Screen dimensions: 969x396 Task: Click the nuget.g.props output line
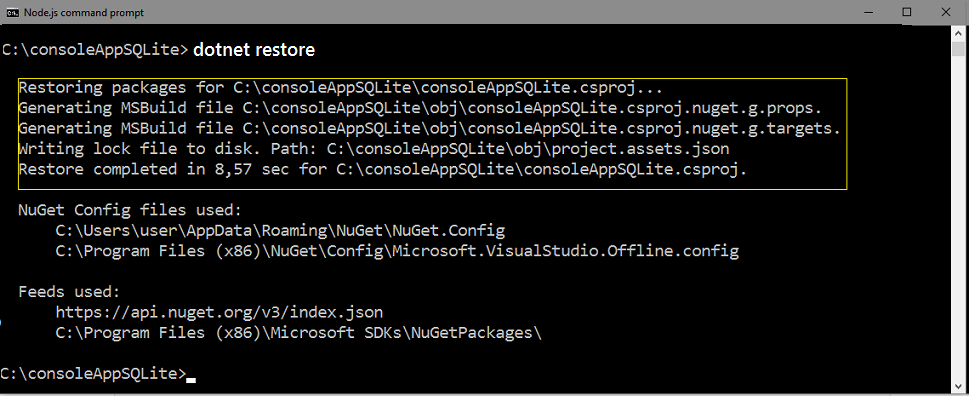pos(420,107)
